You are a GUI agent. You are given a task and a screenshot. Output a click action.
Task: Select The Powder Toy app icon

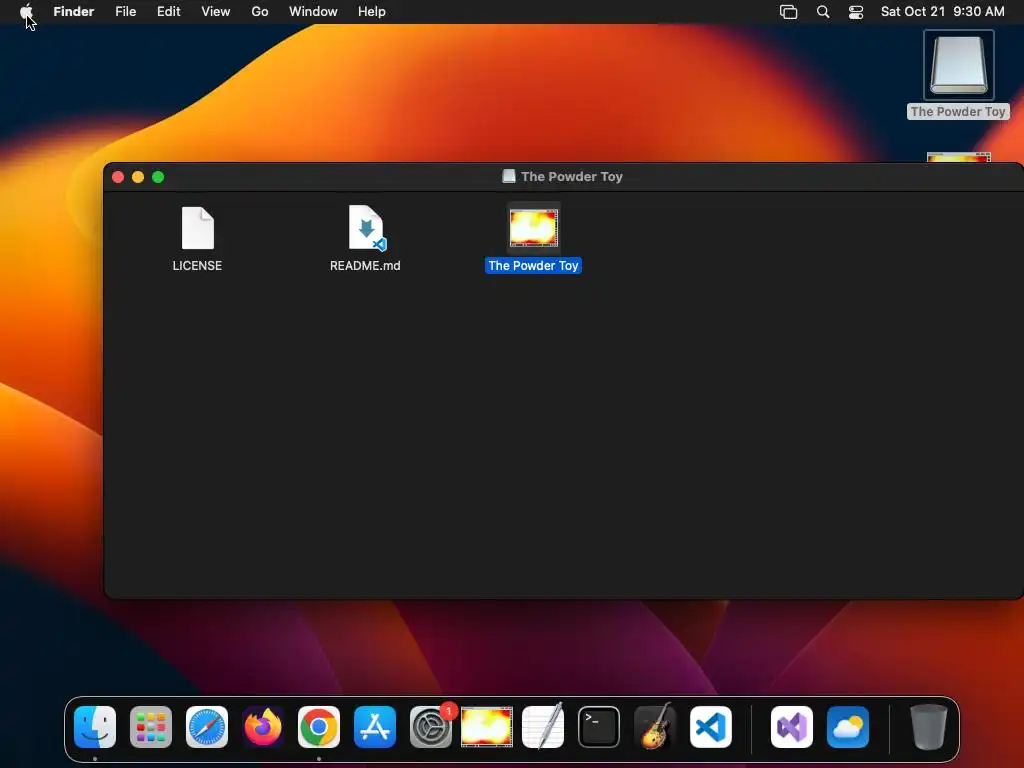click(534, 228)
